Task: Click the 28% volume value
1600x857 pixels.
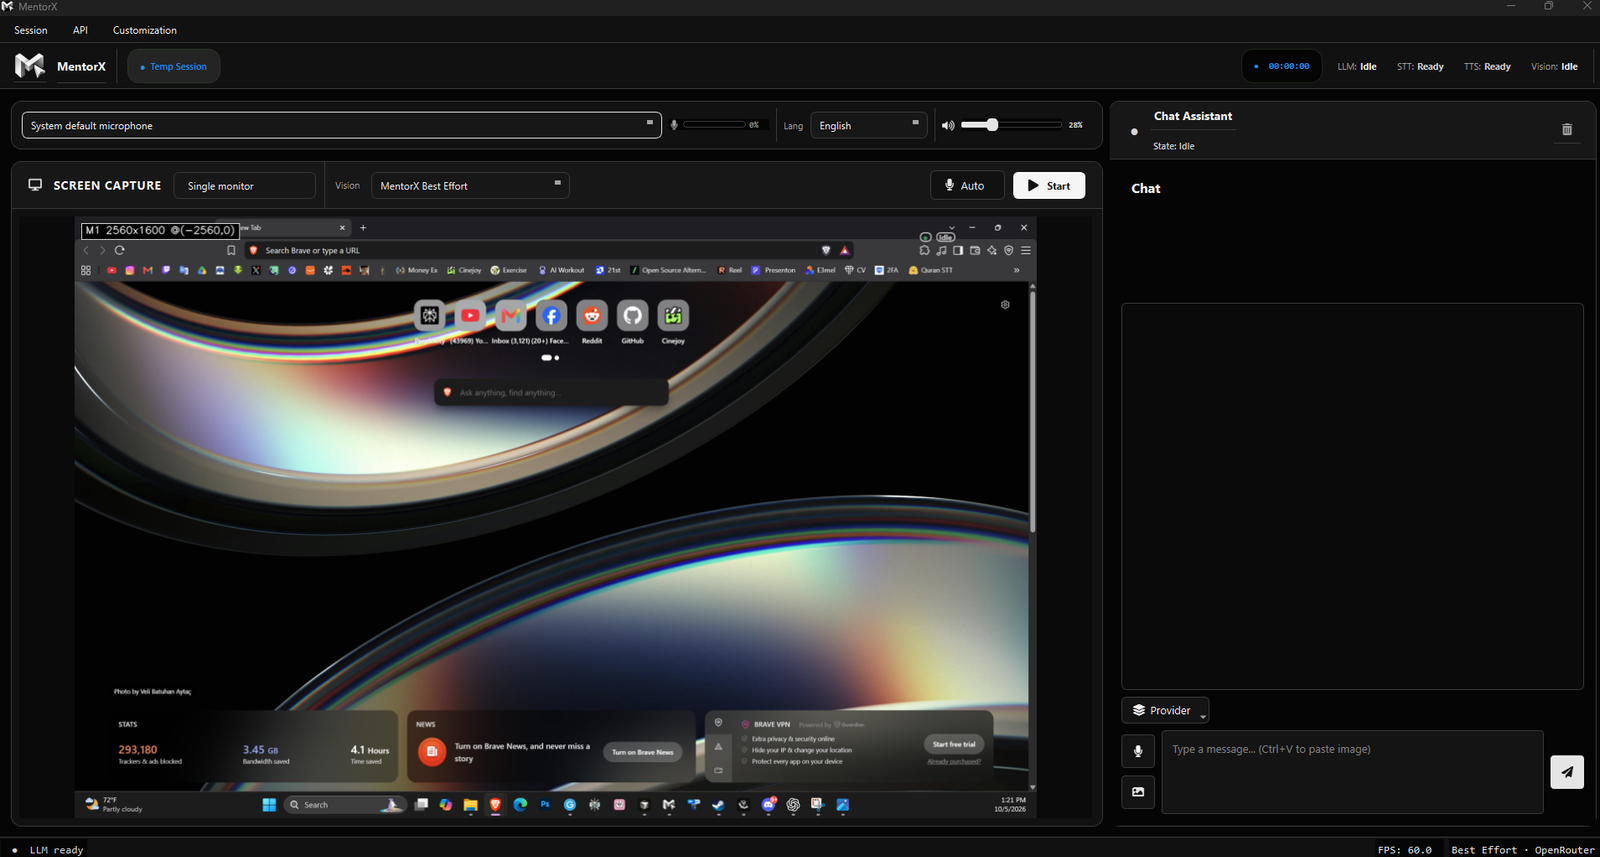Action: click(1075, 125)
